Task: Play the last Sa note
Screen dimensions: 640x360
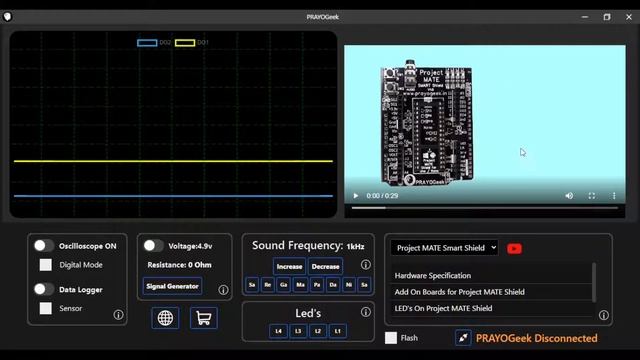Action: 364,284
